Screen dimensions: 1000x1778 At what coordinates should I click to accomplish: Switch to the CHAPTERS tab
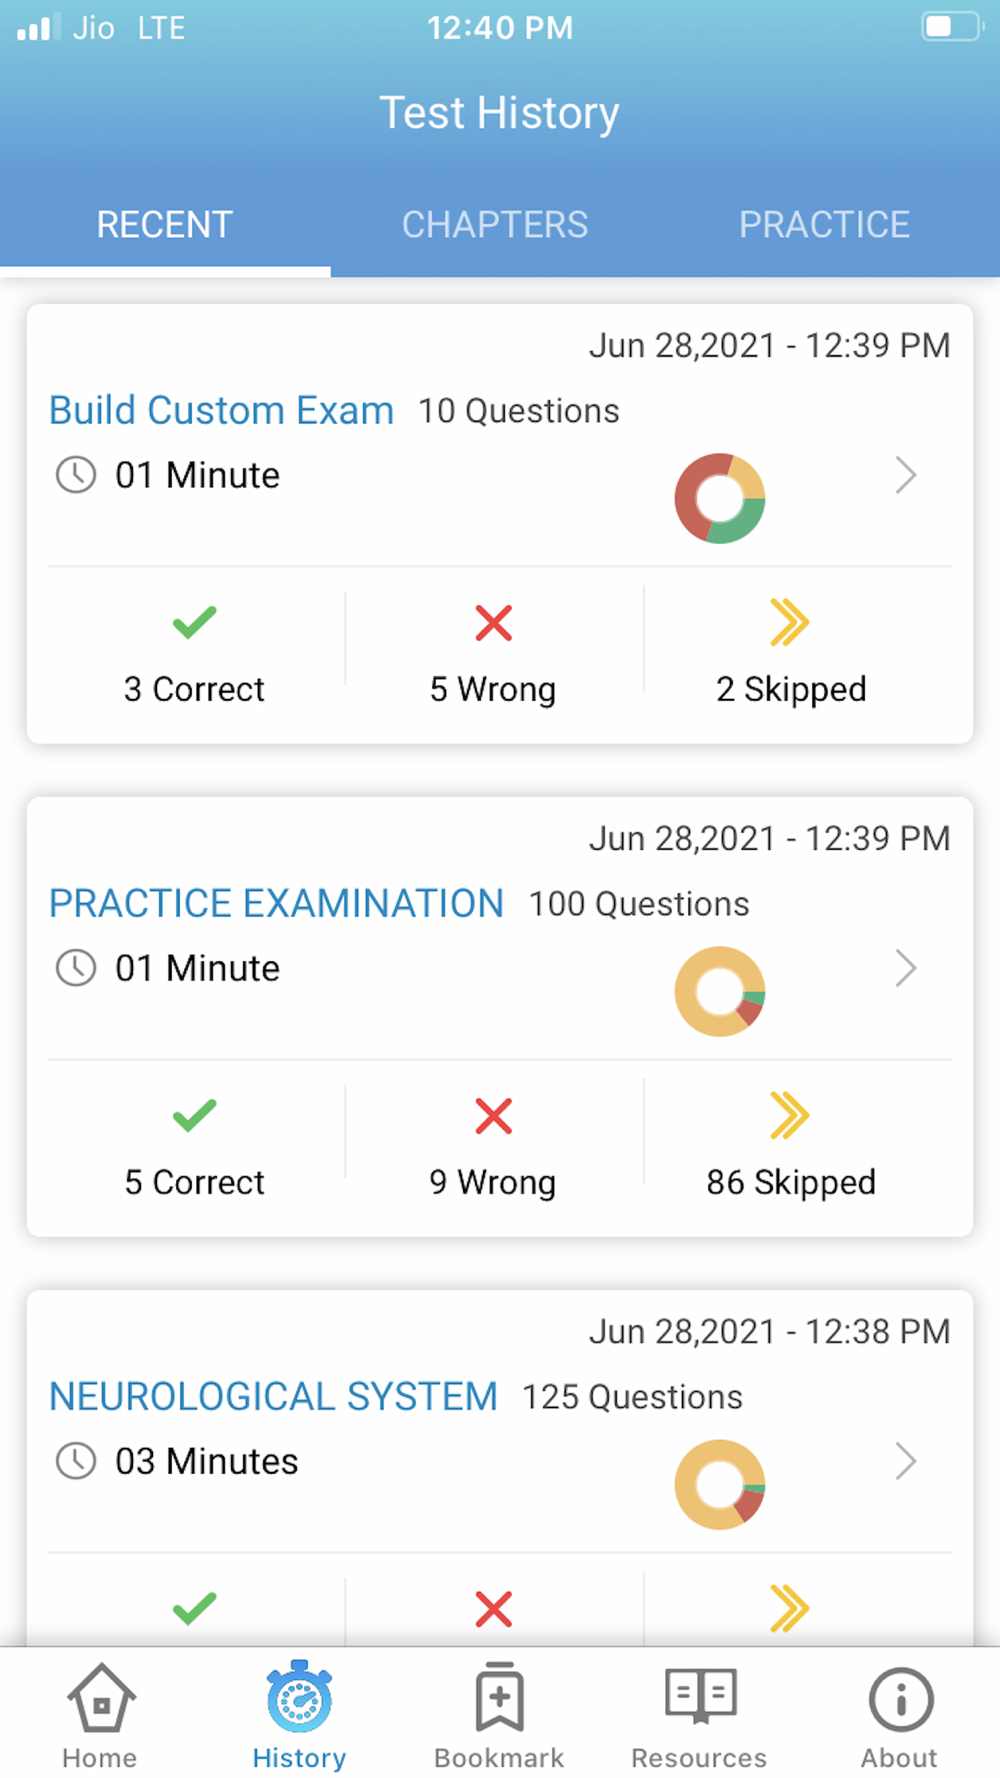click(x=495, y=224)
